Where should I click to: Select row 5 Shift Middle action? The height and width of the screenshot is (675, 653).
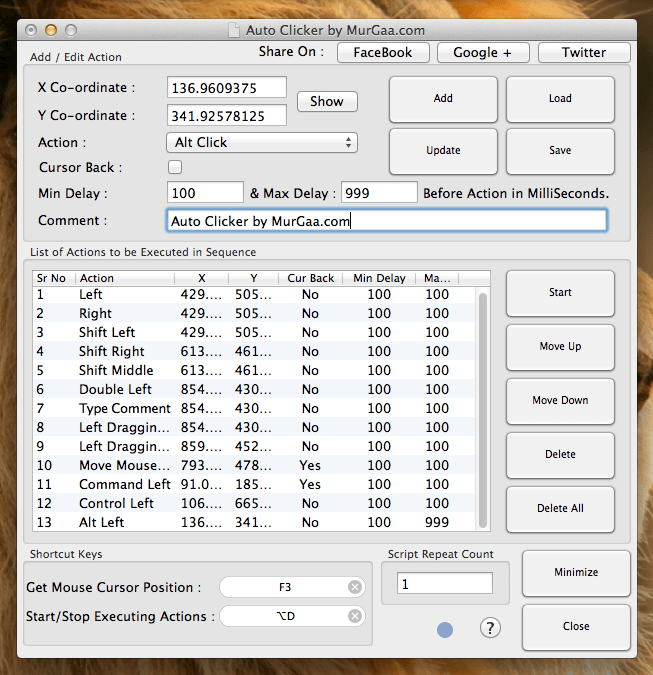click(x=254, y=370)
